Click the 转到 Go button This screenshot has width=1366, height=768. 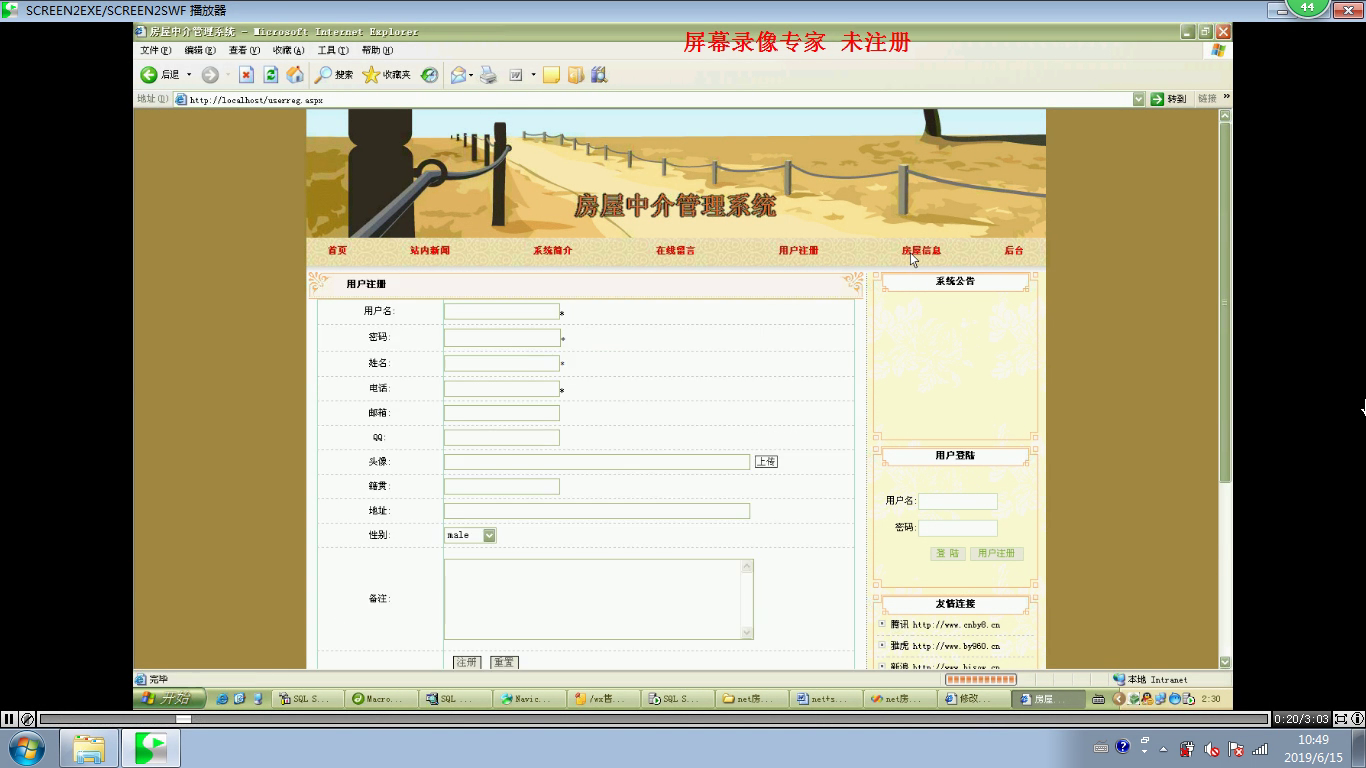click(1168, 99)
